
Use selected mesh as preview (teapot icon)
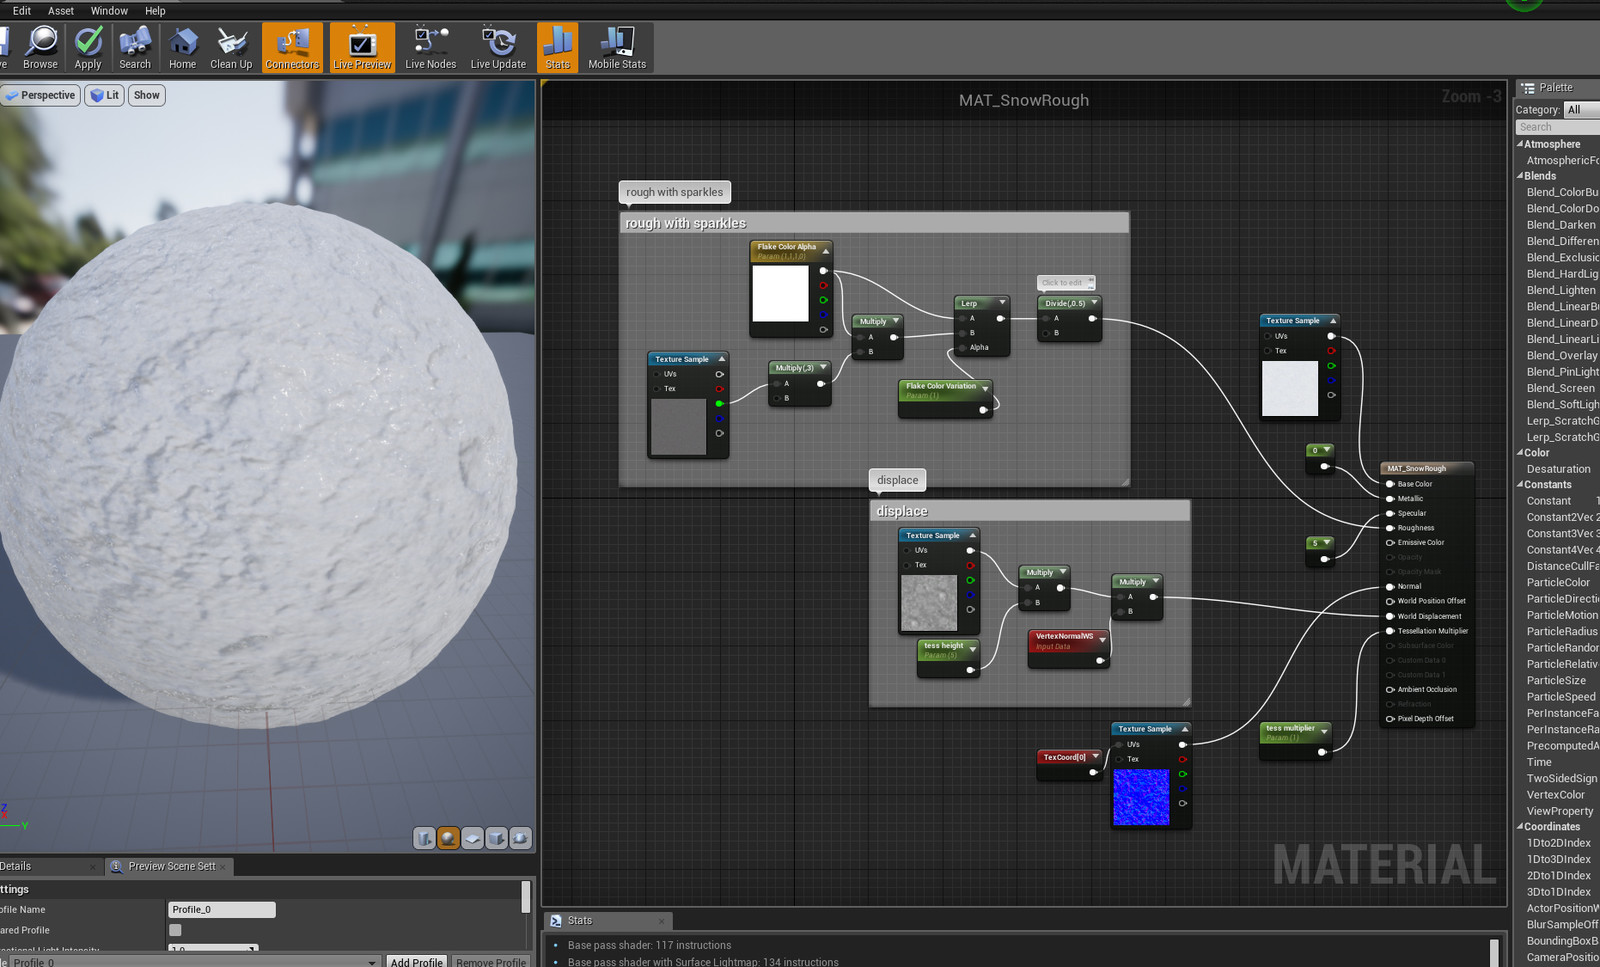coord(521,838)
